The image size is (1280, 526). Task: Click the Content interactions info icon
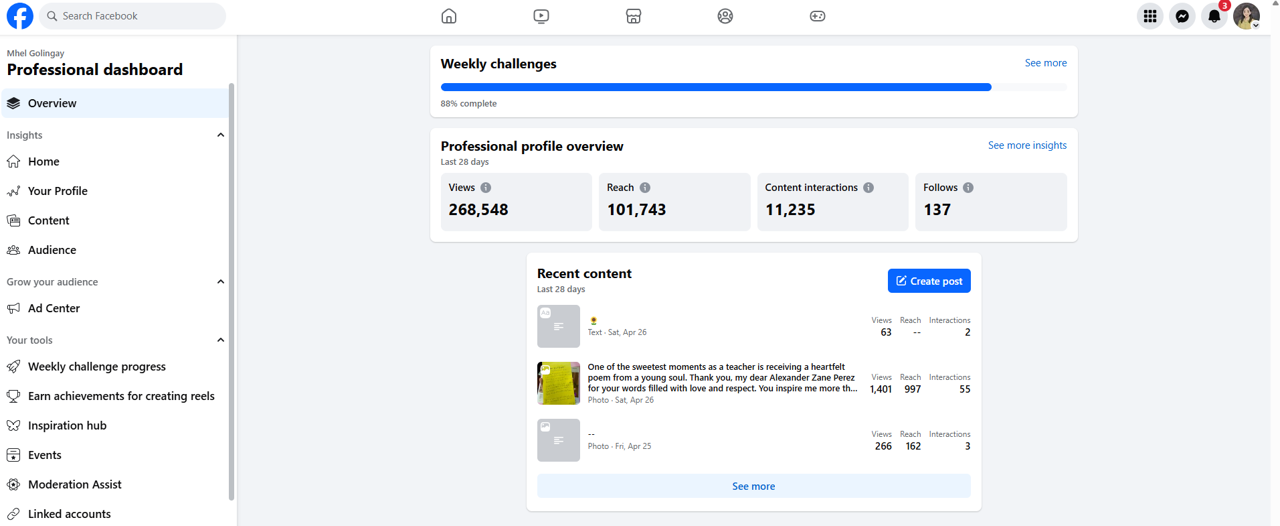[868, 188]
